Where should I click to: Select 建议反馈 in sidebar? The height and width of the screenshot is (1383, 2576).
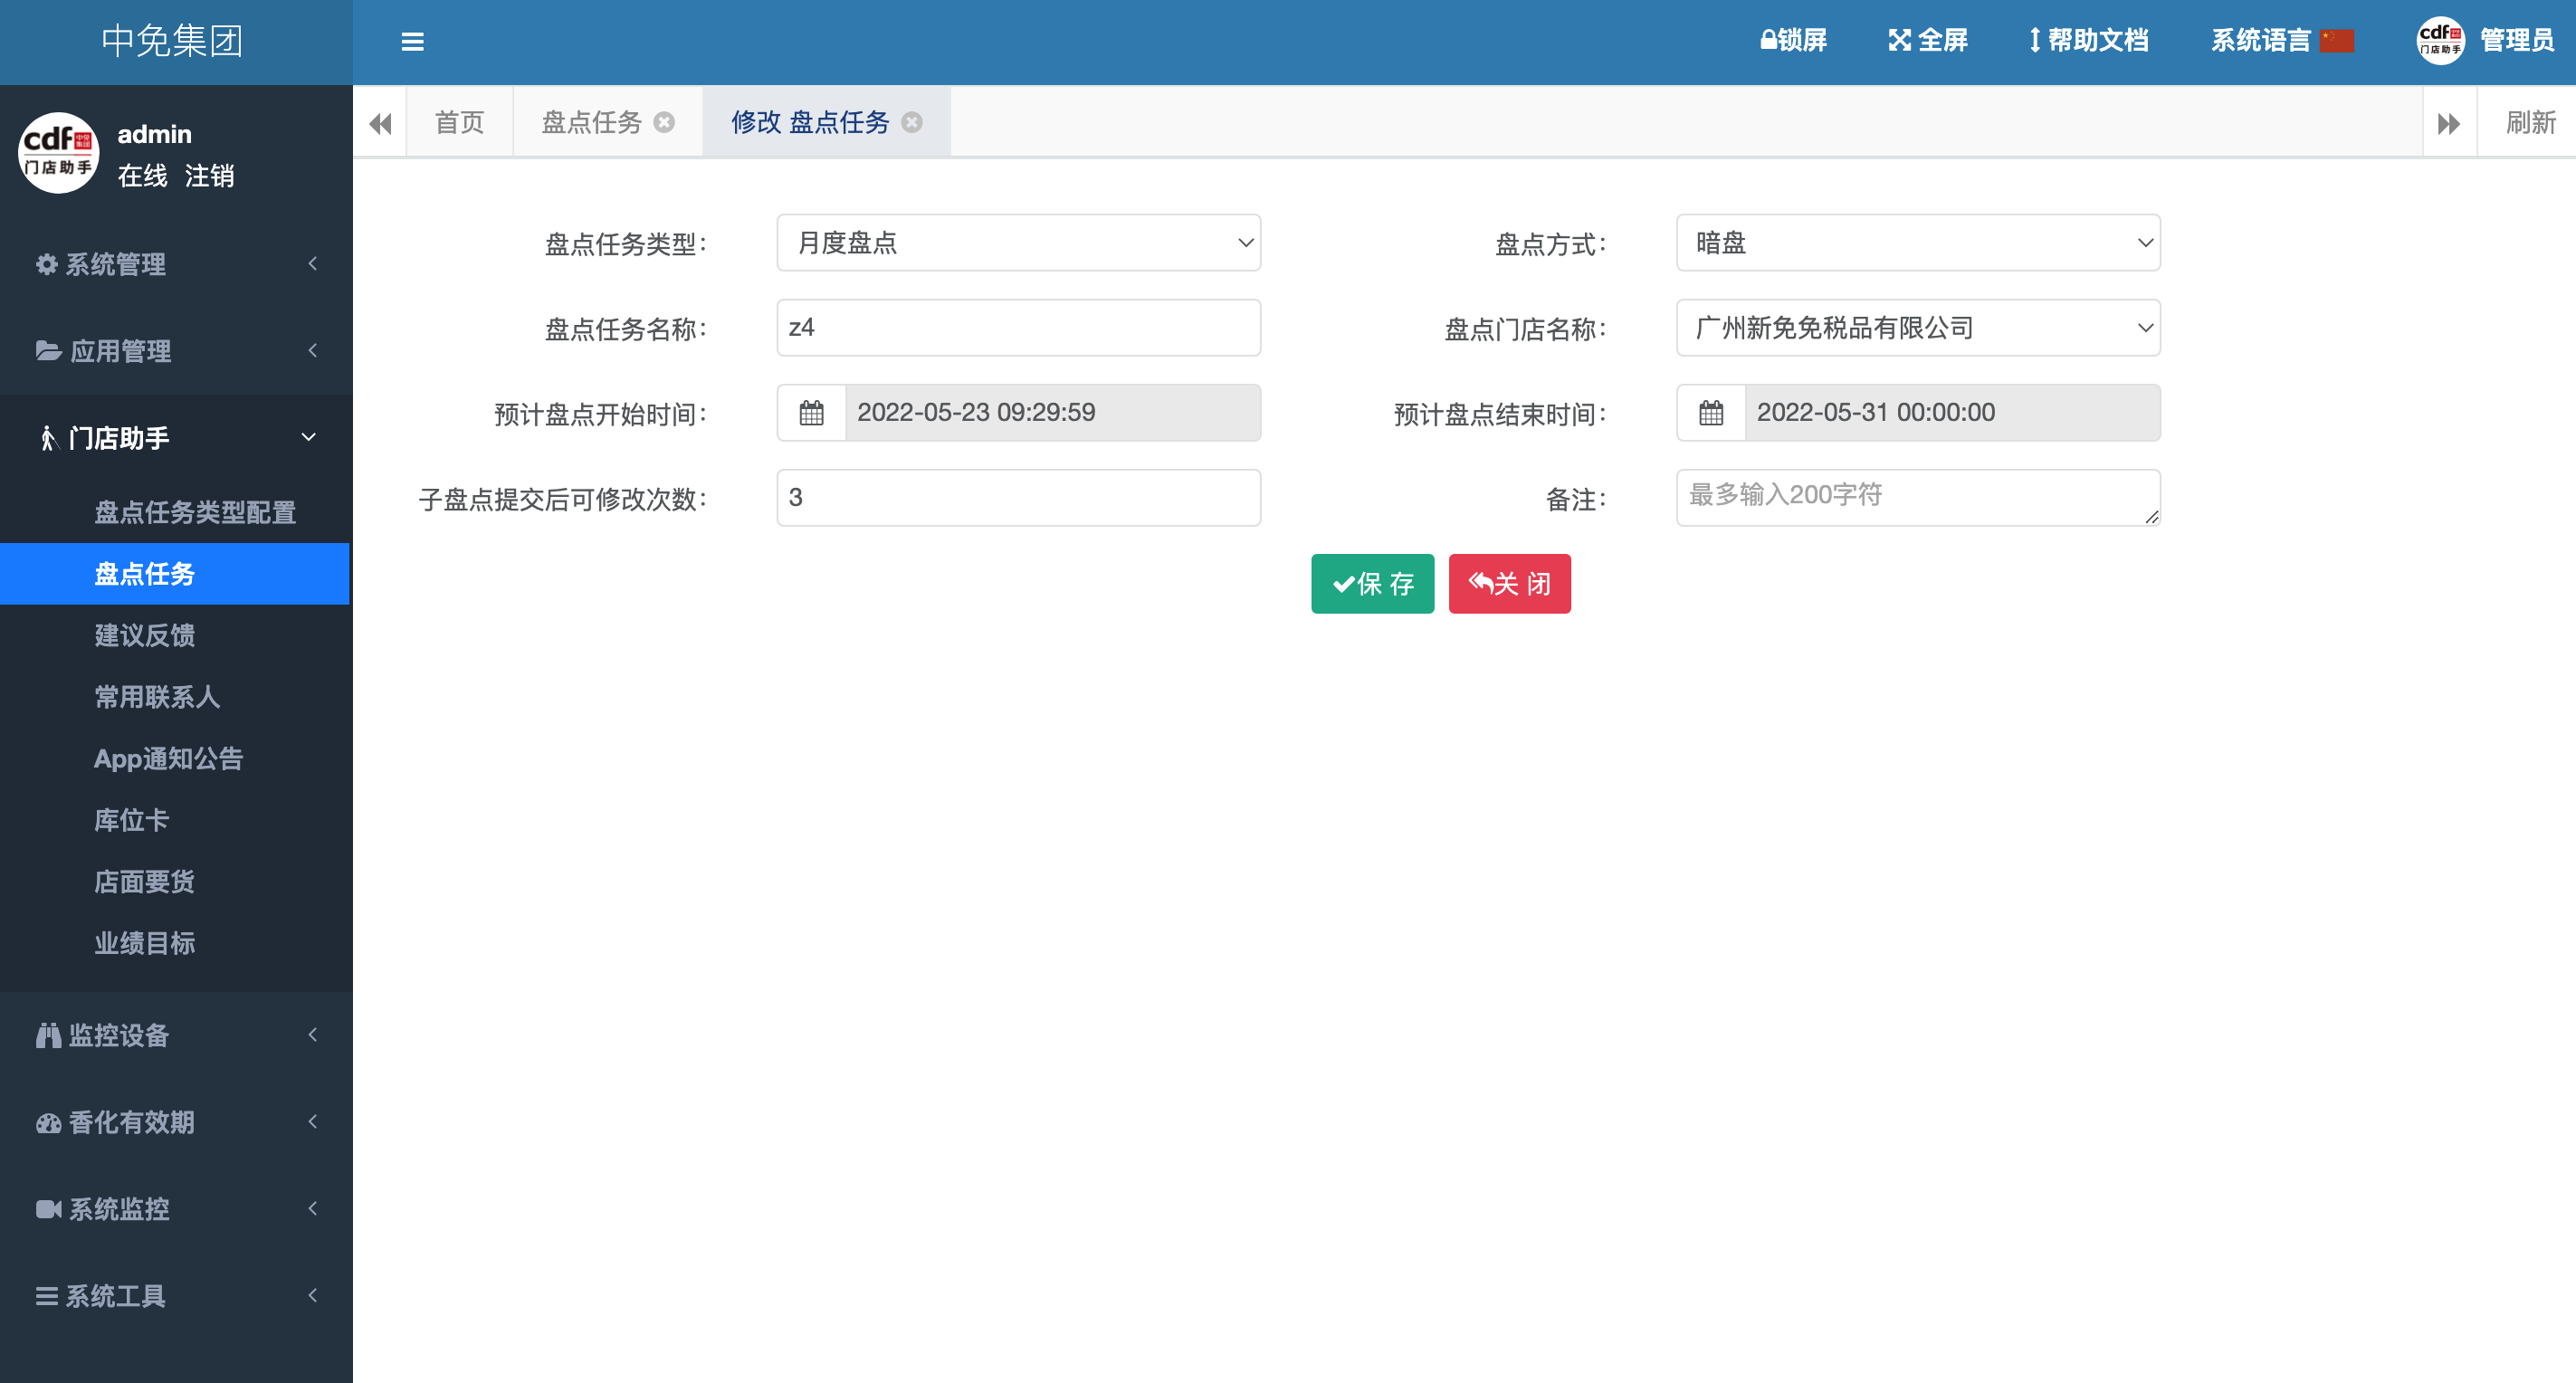[x=145, y=635]
